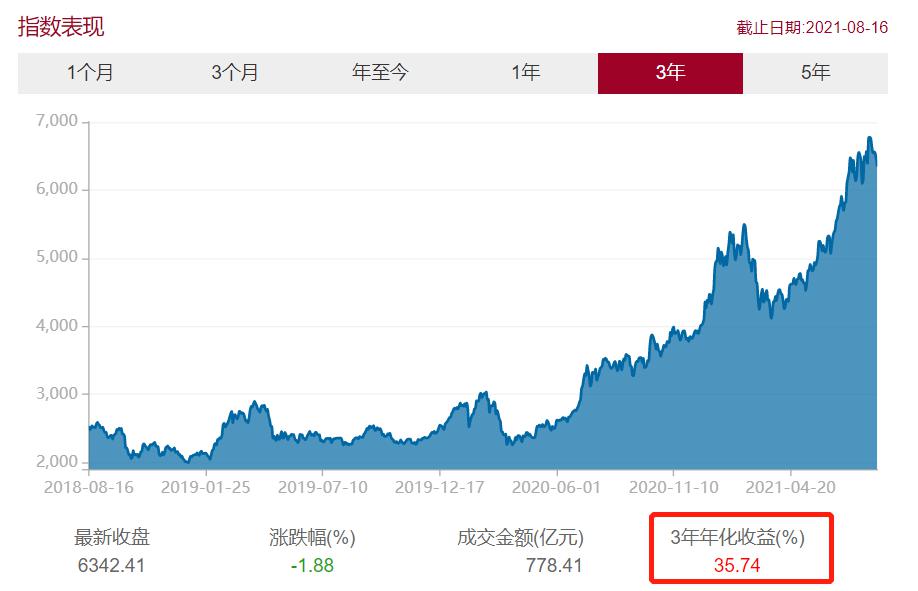Select the 3个月 time range tab
918x591 pixels.
click(x=235, y=73)
